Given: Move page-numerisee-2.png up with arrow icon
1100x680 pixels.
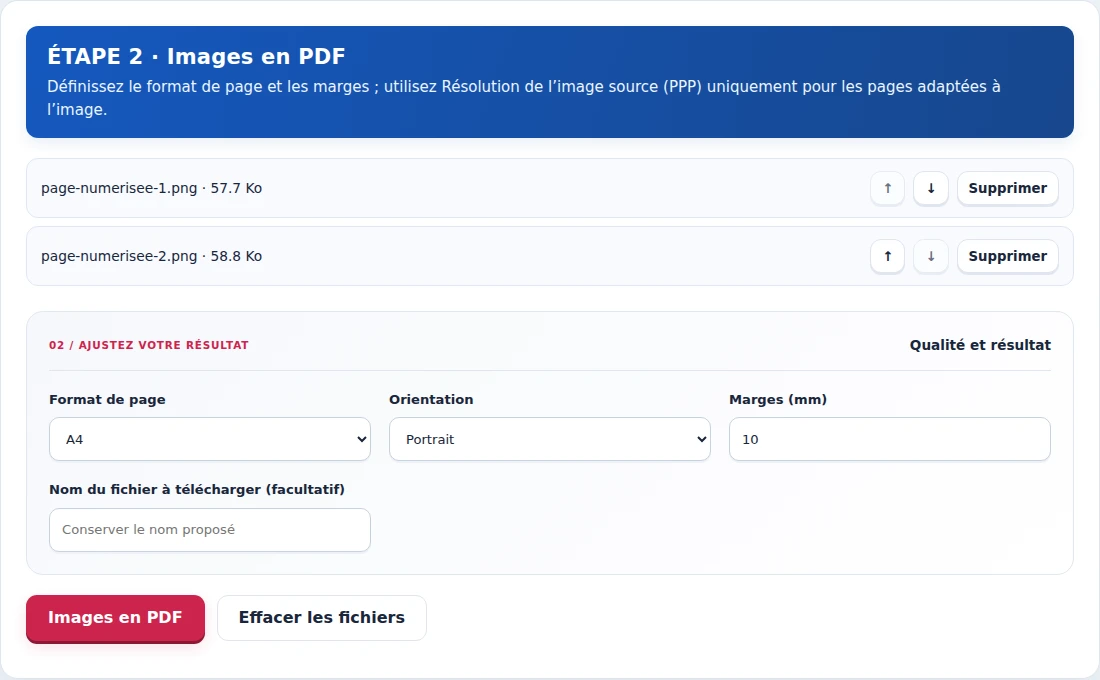Looking at the screenshot, I should click(x=887, y=256).
